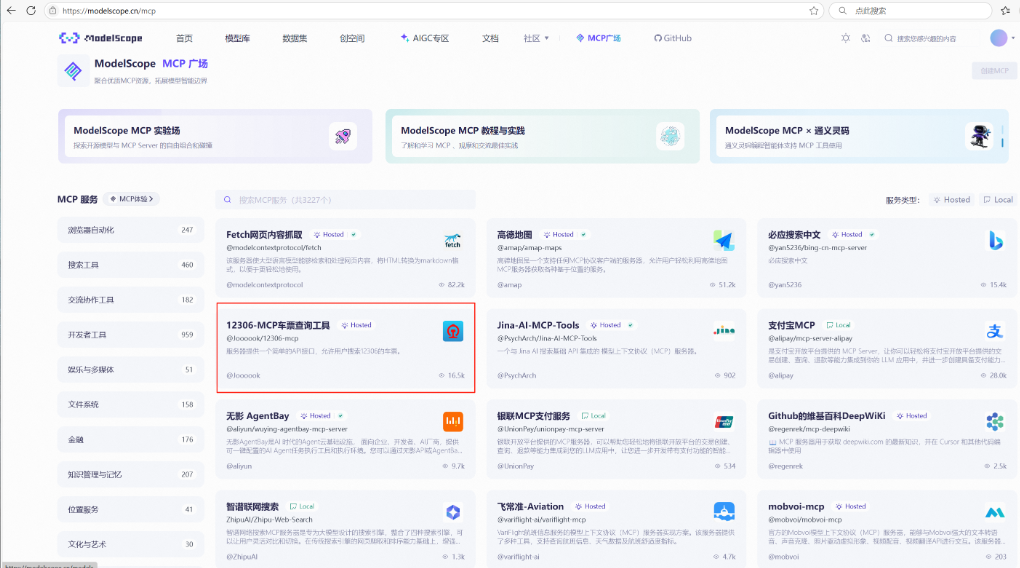This screenshot has height=568, width=1020.
Task: Select the 娱乐与多媒体 category
Action: 130,370
